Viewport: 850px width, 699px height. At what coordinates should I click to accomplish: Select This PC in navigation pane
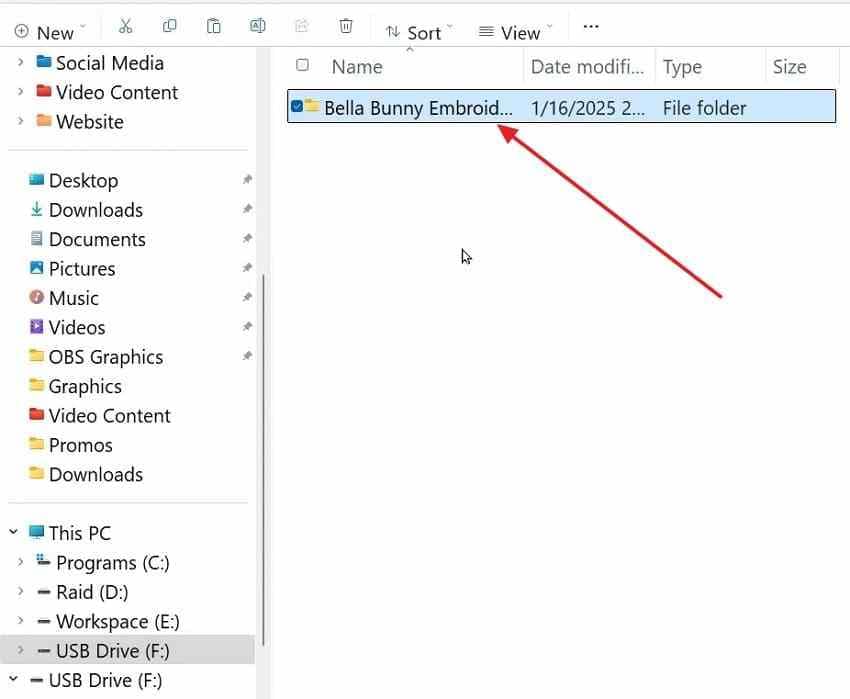click(x=79, y=533)
